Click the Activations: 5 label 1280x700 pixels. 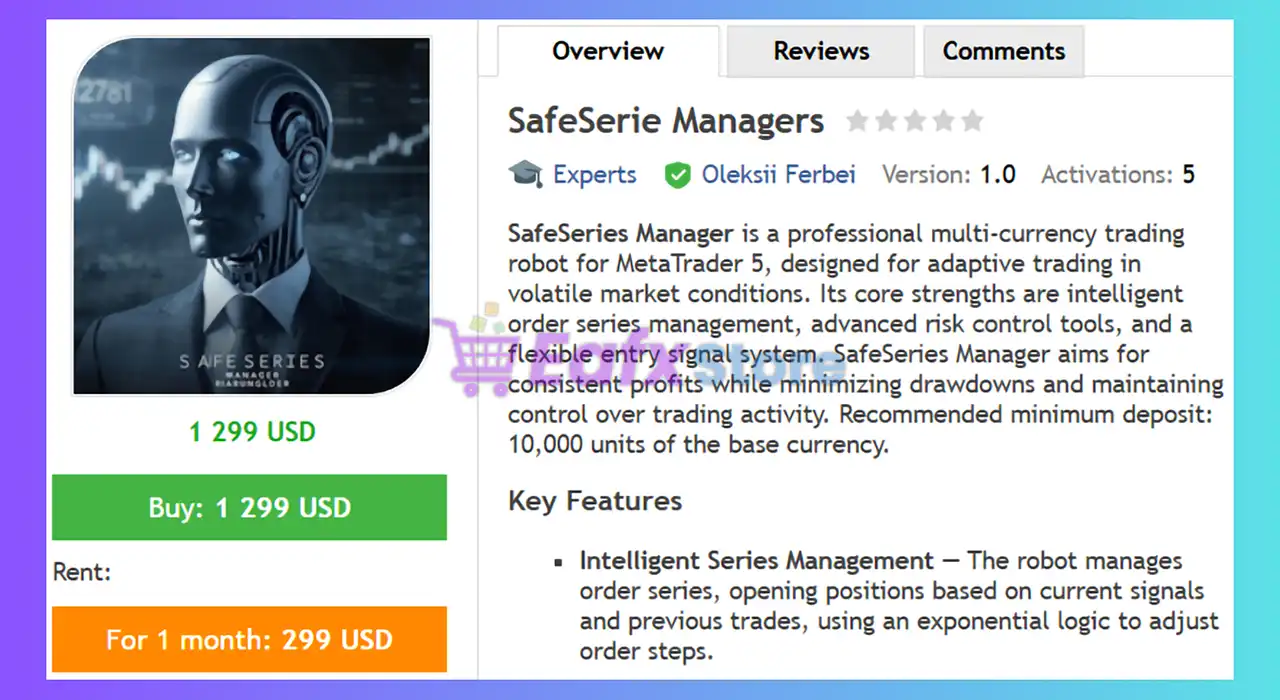point(1117,175)
